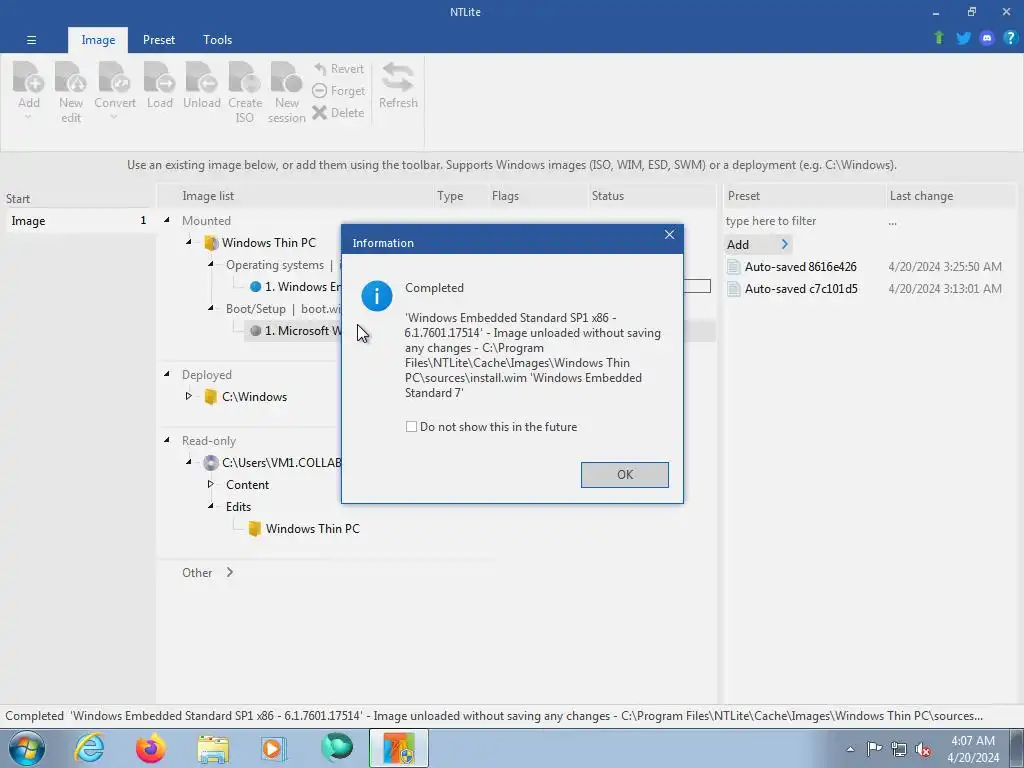The image size is (1024, 768).
Task: Open the hamburger menu icon
Action: (x=31, y=40)
